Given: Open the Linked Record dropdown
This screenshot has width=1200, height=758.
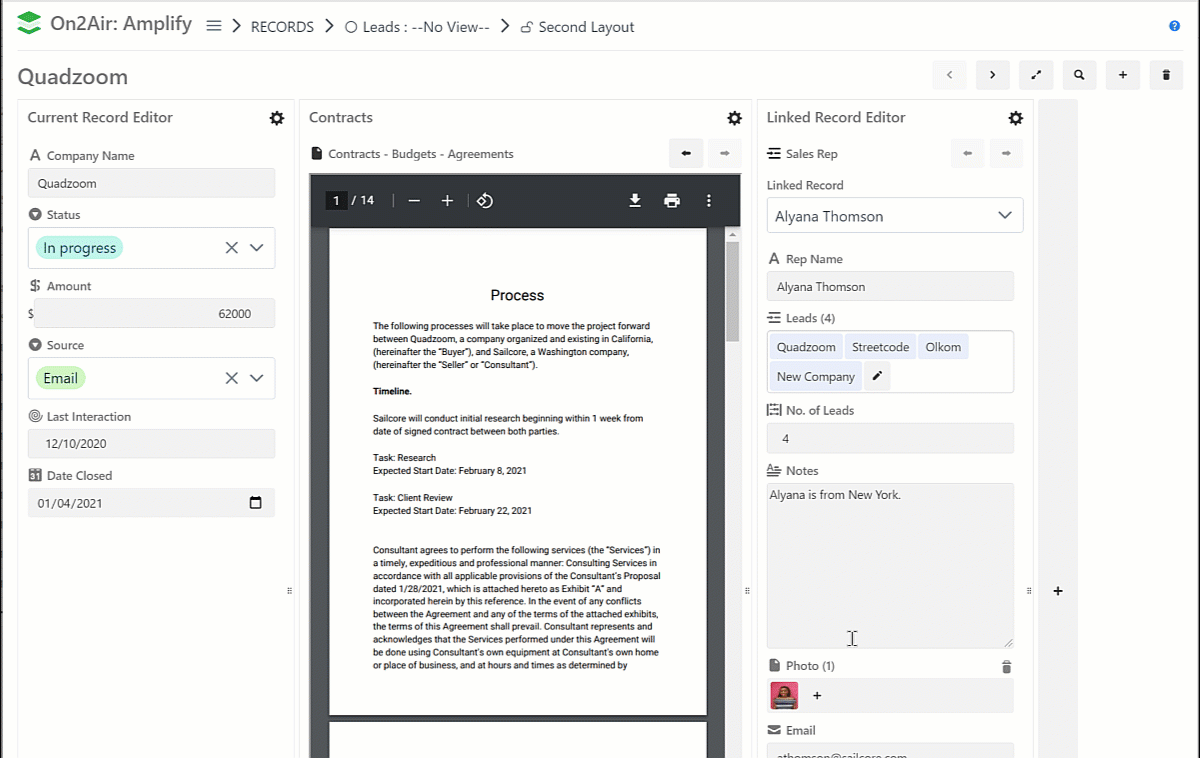Looking at the screenshot, I should tap(895, 216).
